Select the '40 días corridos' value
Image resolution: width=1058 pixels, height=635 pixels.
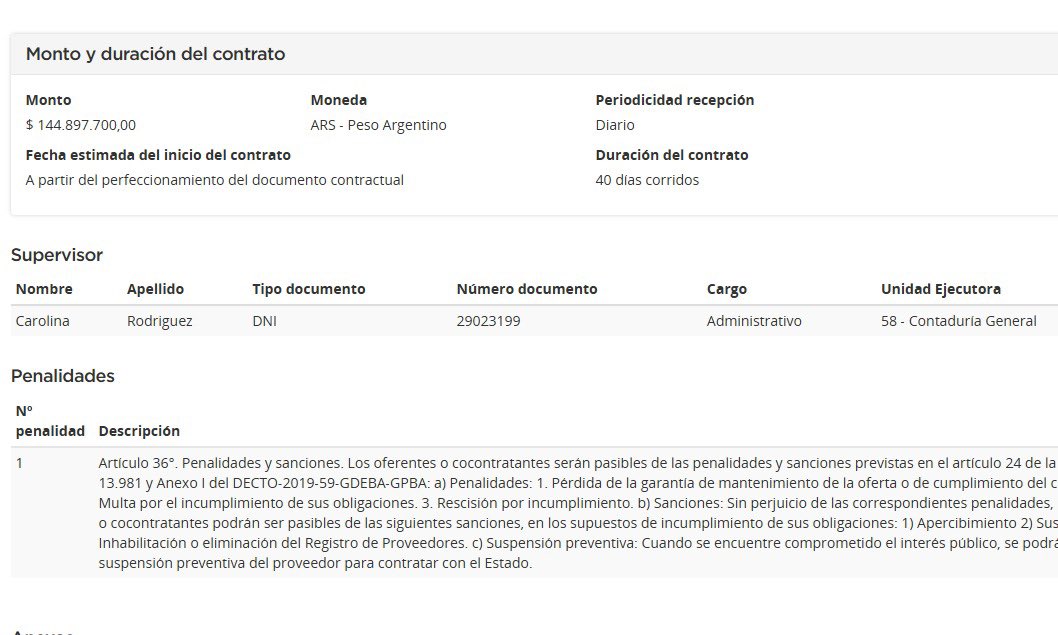coord(647,180)
